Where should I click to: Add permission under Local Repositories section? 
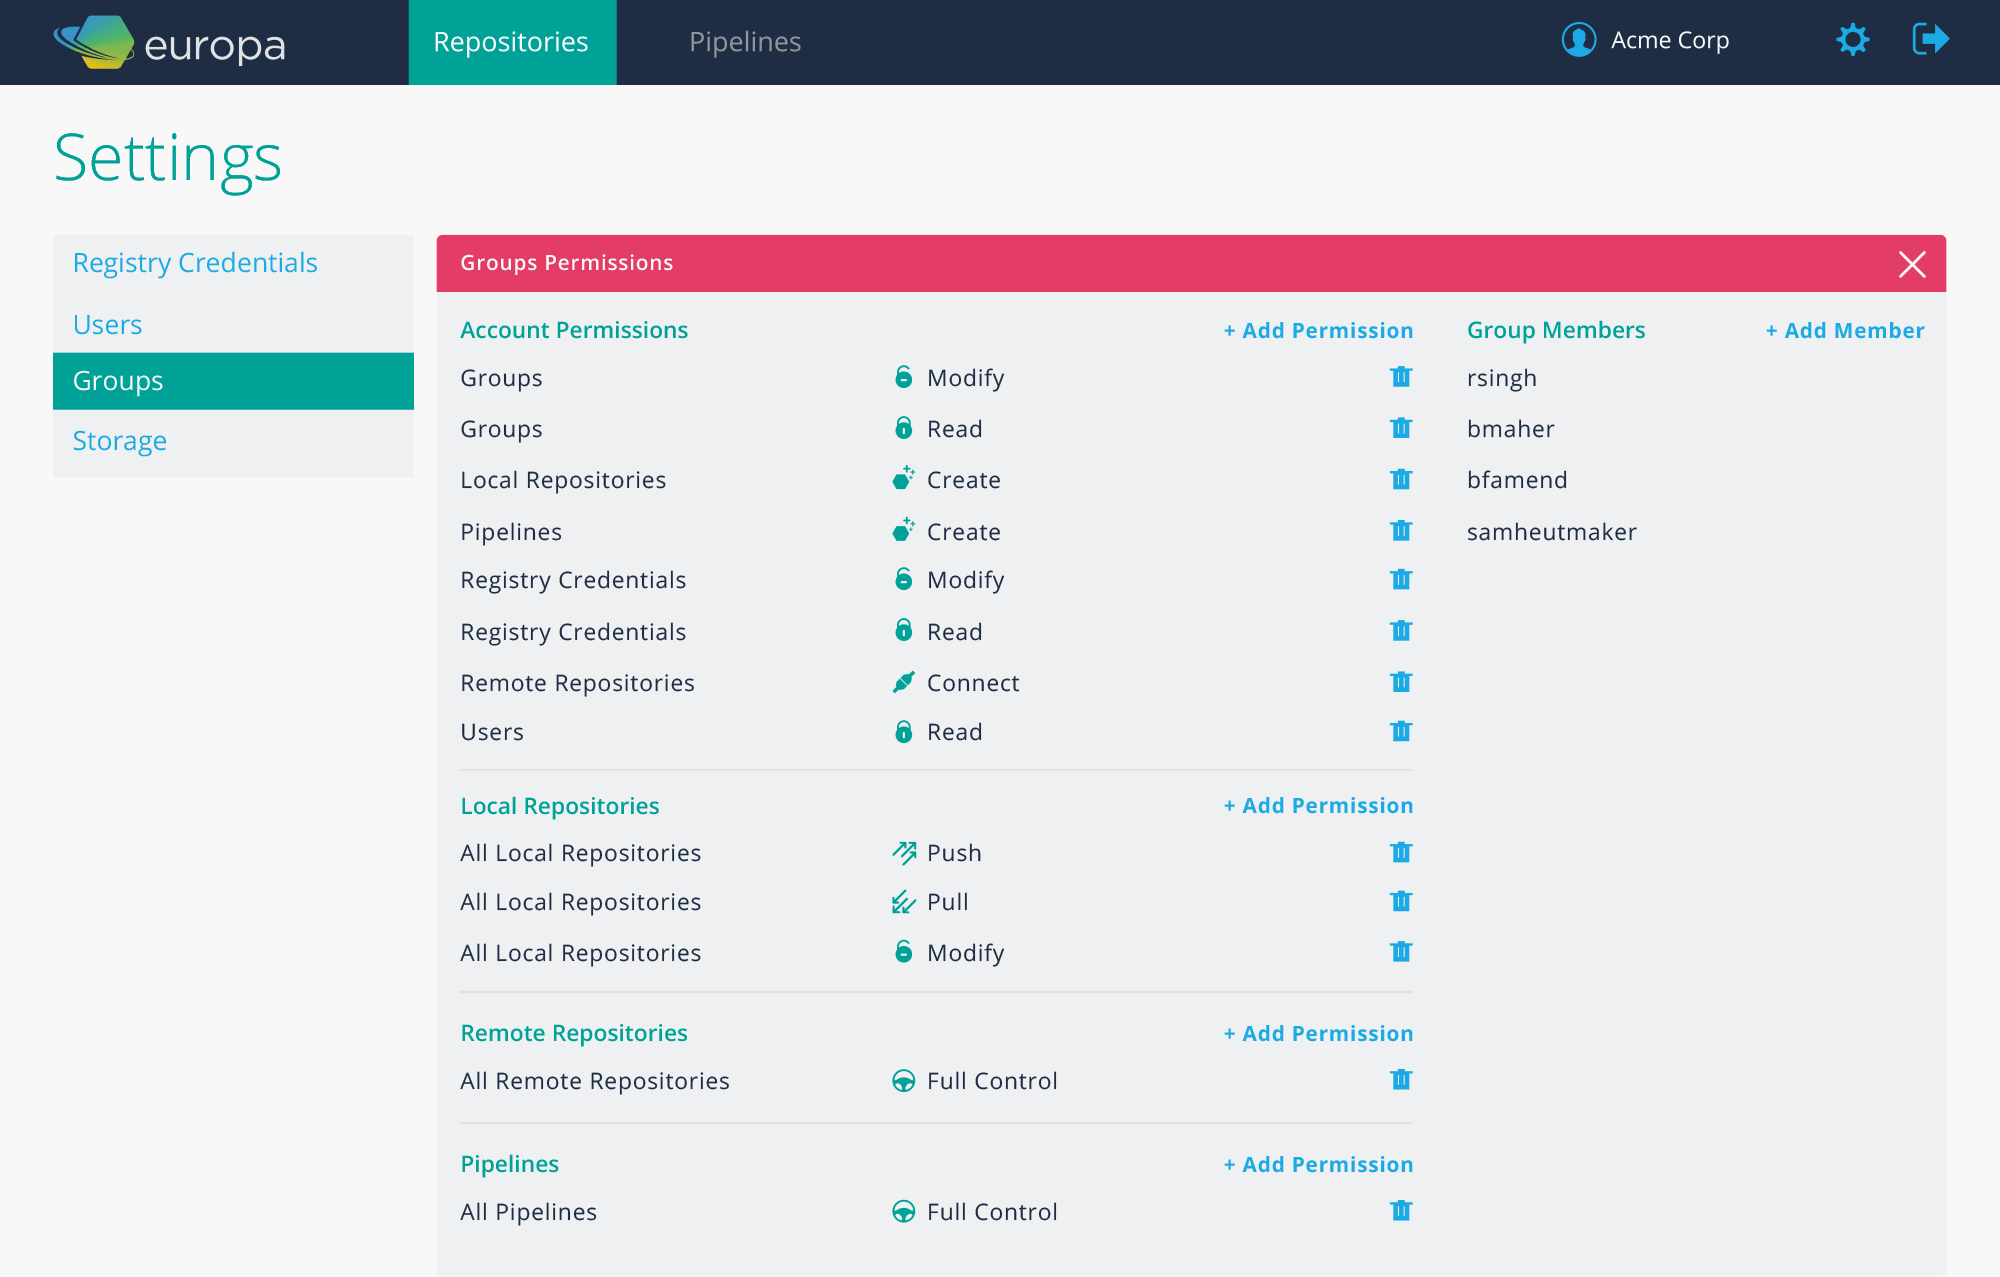click(x=1318, y=806)
